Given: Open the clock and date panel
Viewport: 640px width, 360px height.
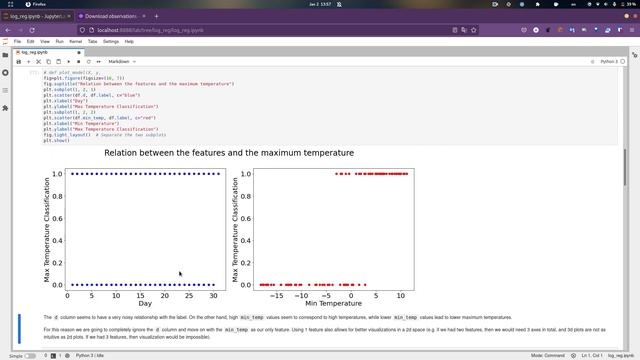Looking at the screenshot, I should click(320, 4).
